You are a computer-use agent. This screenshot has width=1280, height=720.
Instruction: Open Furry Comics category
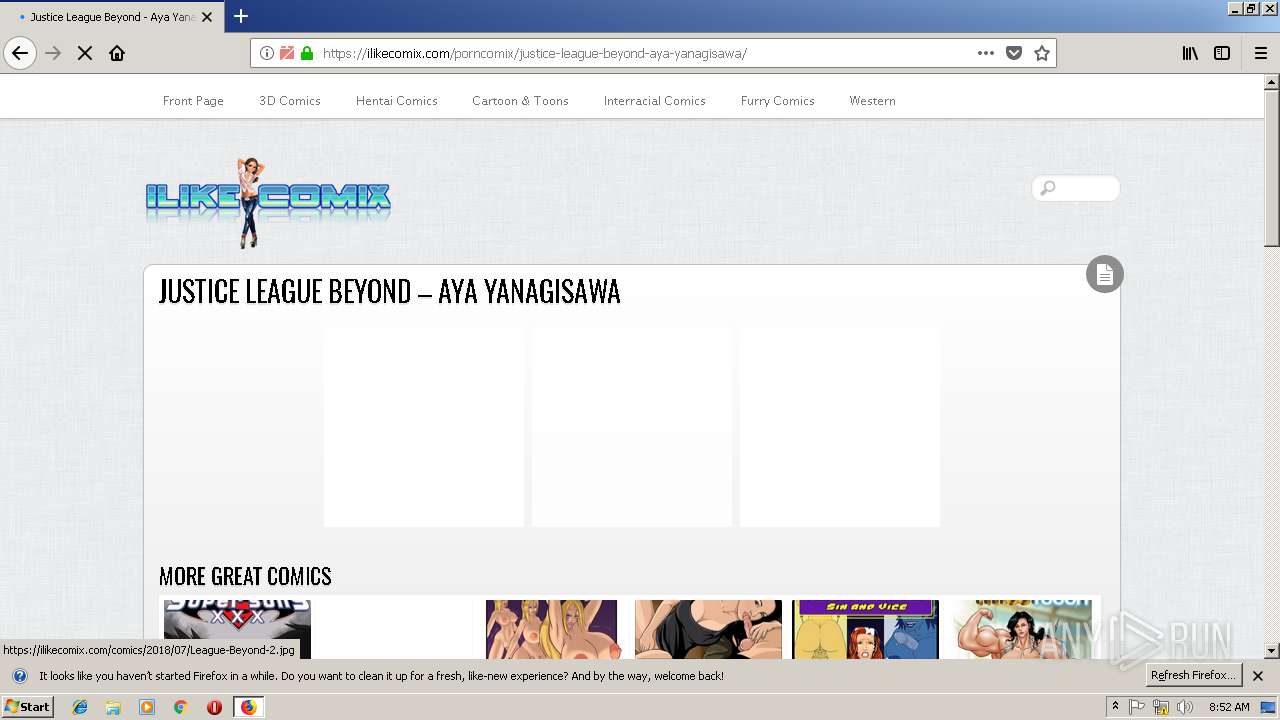(x=778, y=101)
